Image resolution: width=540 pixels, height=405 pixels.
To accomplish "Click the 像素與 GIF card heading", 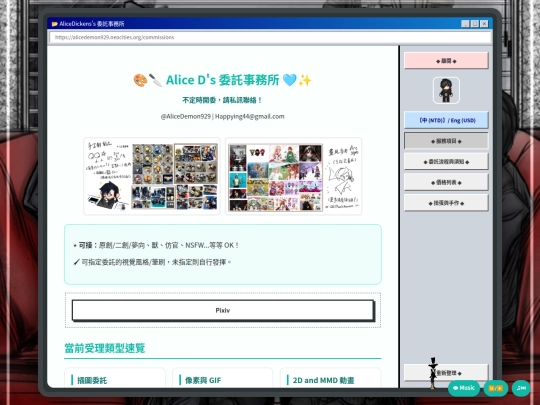I will 203,380.
